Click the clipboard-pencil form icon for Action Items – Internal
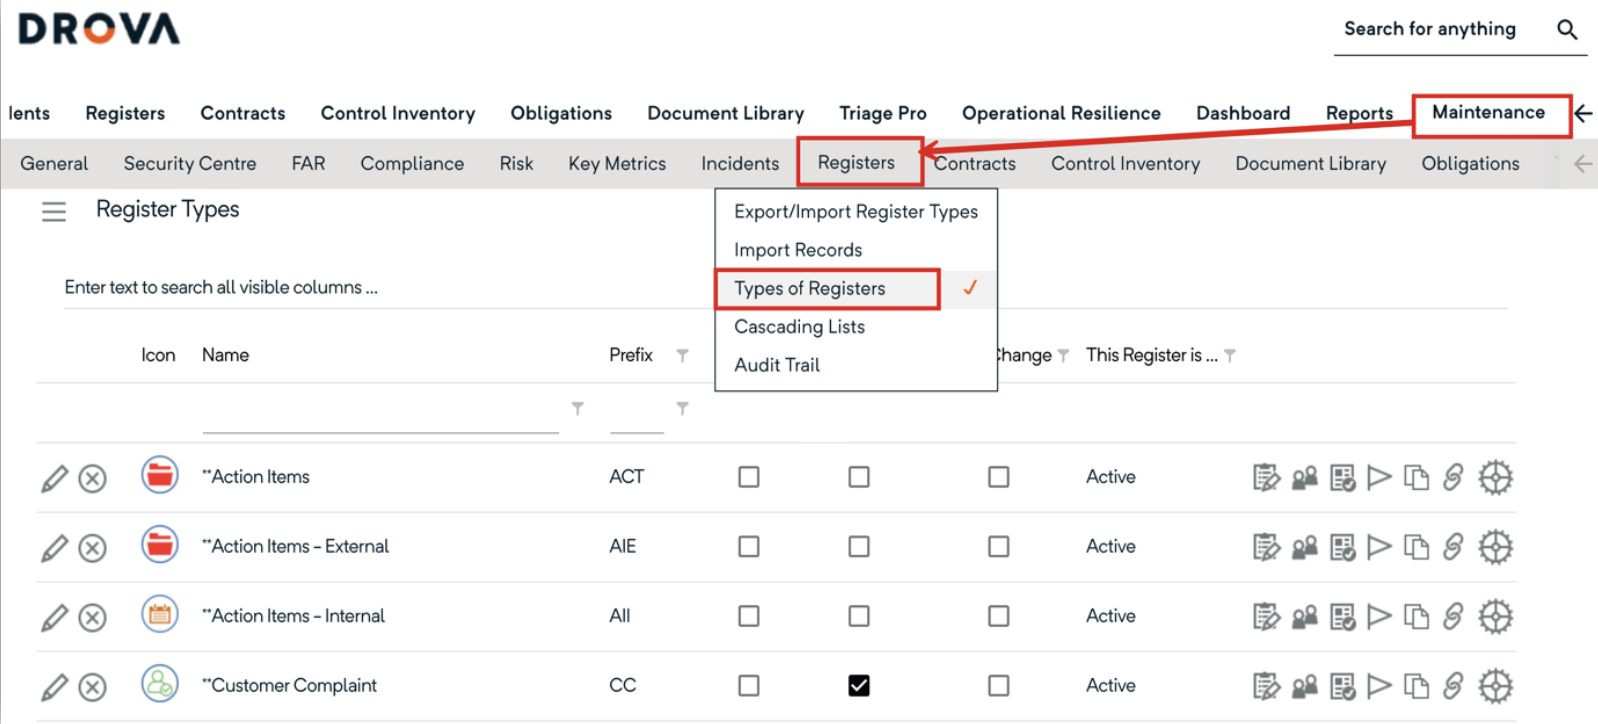The height and width of the screenshot is (724, 1598). click(1266, 616)
